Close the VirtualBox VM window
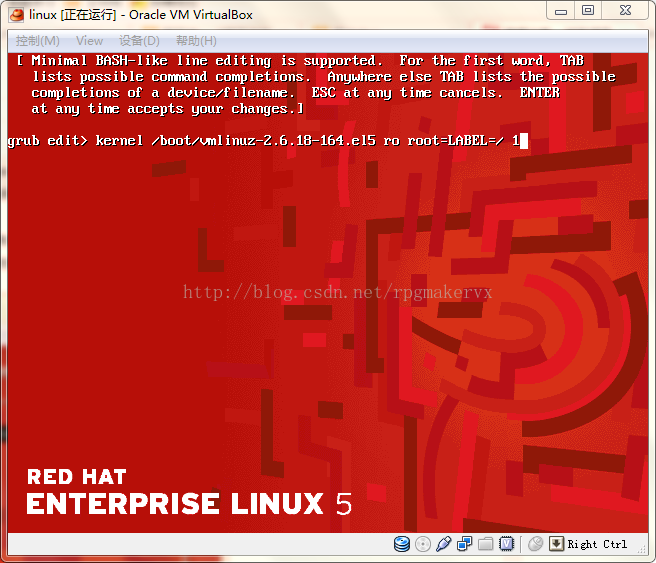The height and width of the screenshot is (563, 656). click(x=625, y=10)
